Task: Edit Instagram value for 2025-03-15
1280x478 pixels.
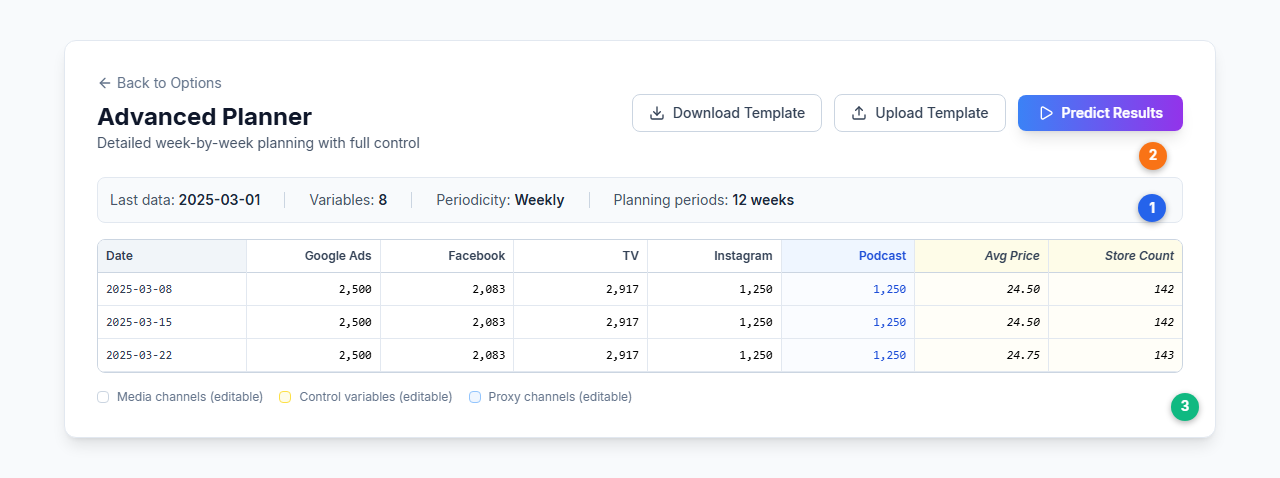Action: click(715, 322)
